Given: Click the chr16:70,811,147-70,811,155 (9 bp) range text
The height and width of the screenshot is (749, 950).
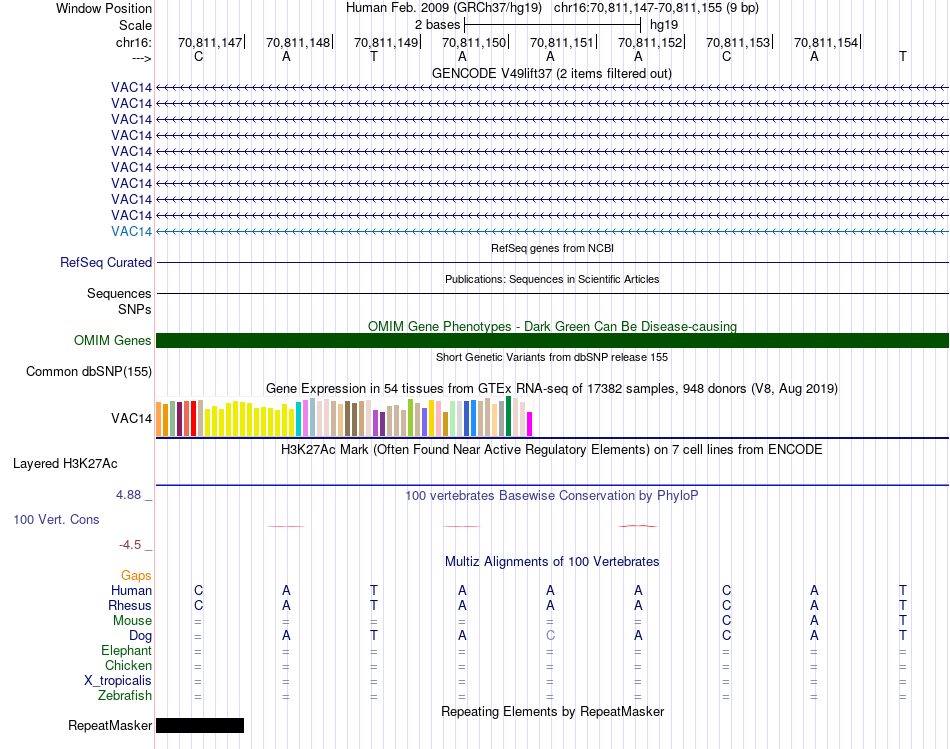Looking at the screenshot, I should coord(656,8).
